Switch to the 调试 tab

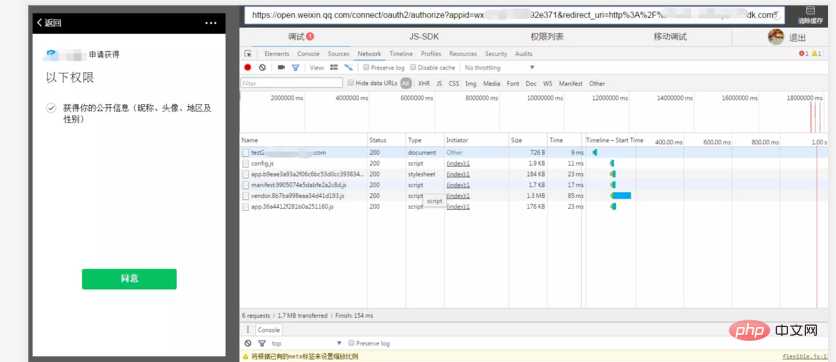pos(301,37)
